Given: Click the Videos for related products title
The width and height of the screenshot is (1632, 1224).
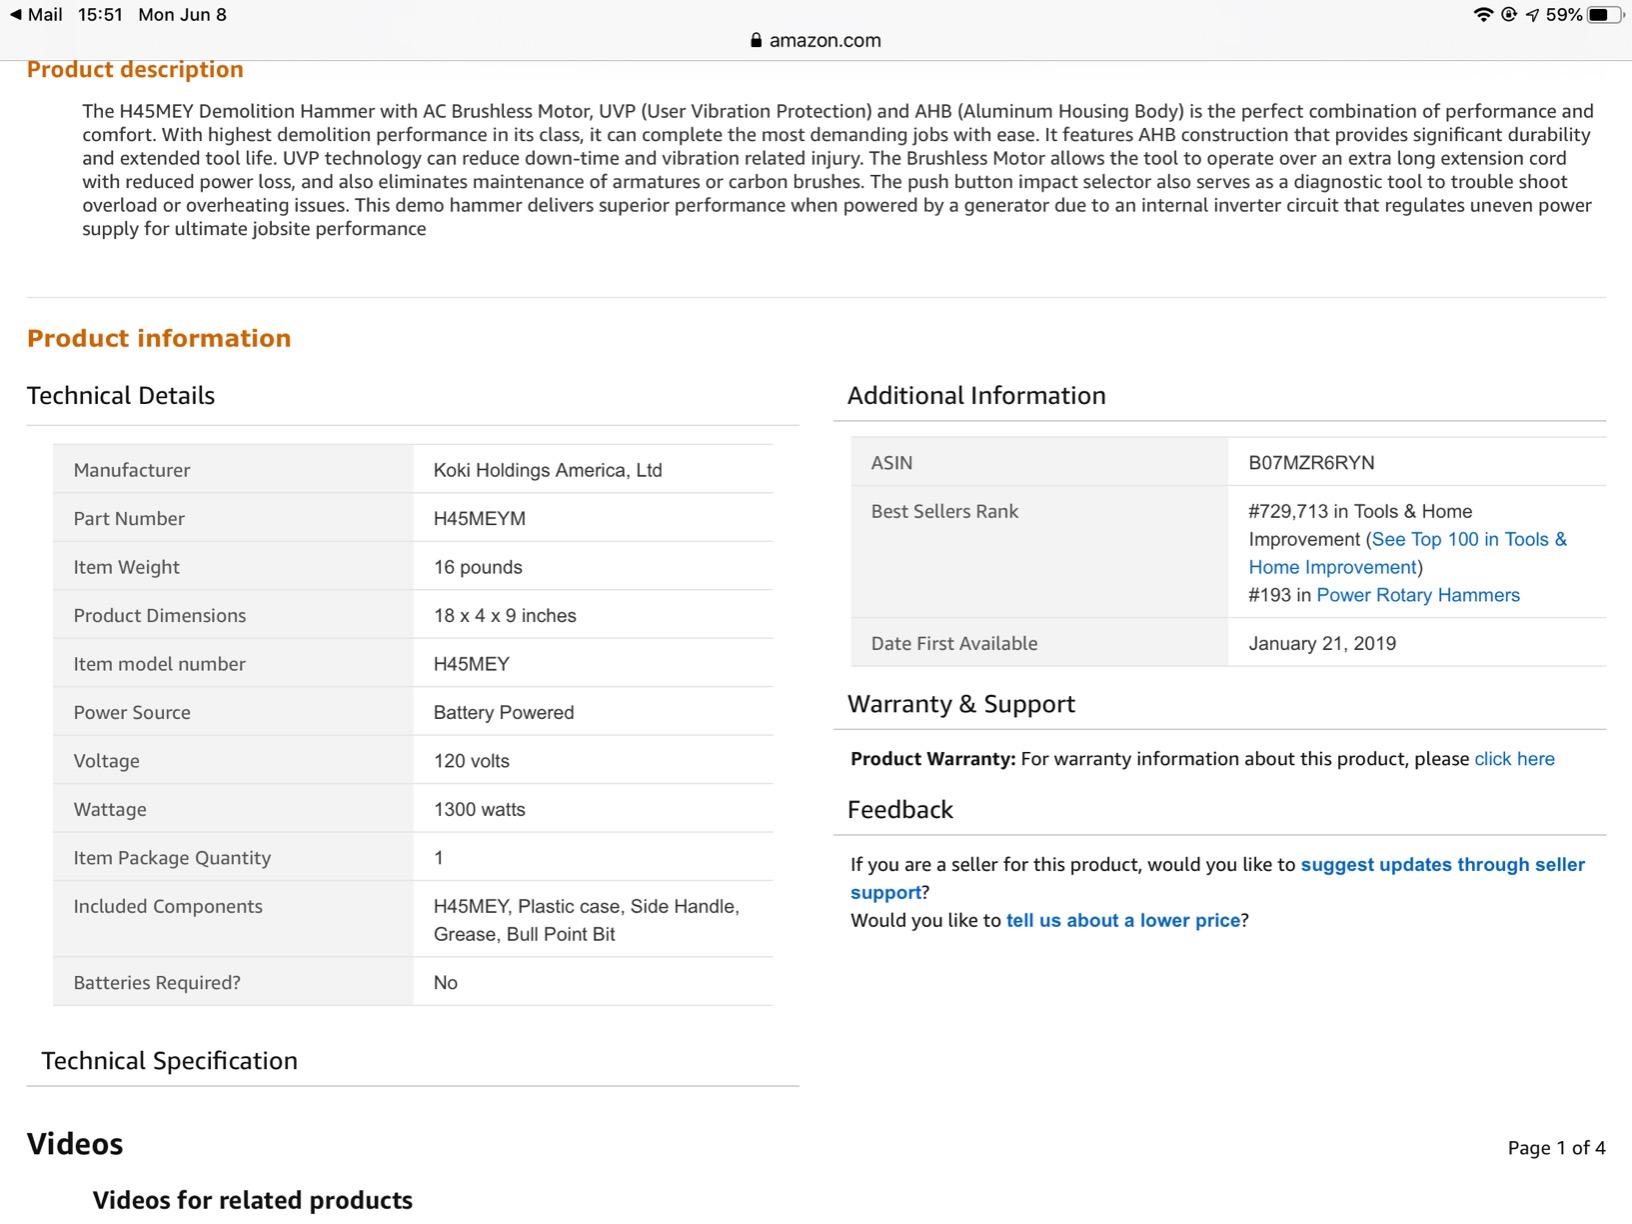Looking at the screenshot, I should pos(252,1200).
